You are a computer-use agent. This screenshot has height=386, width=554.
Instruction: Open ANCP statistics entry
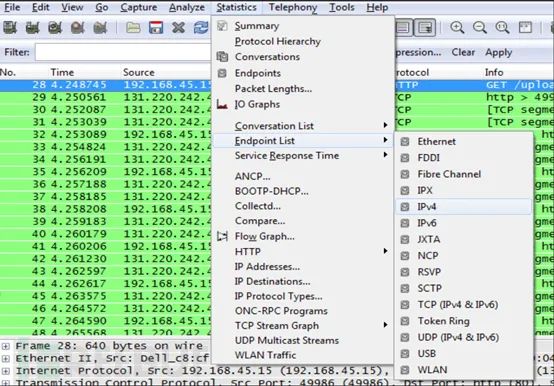253,176
